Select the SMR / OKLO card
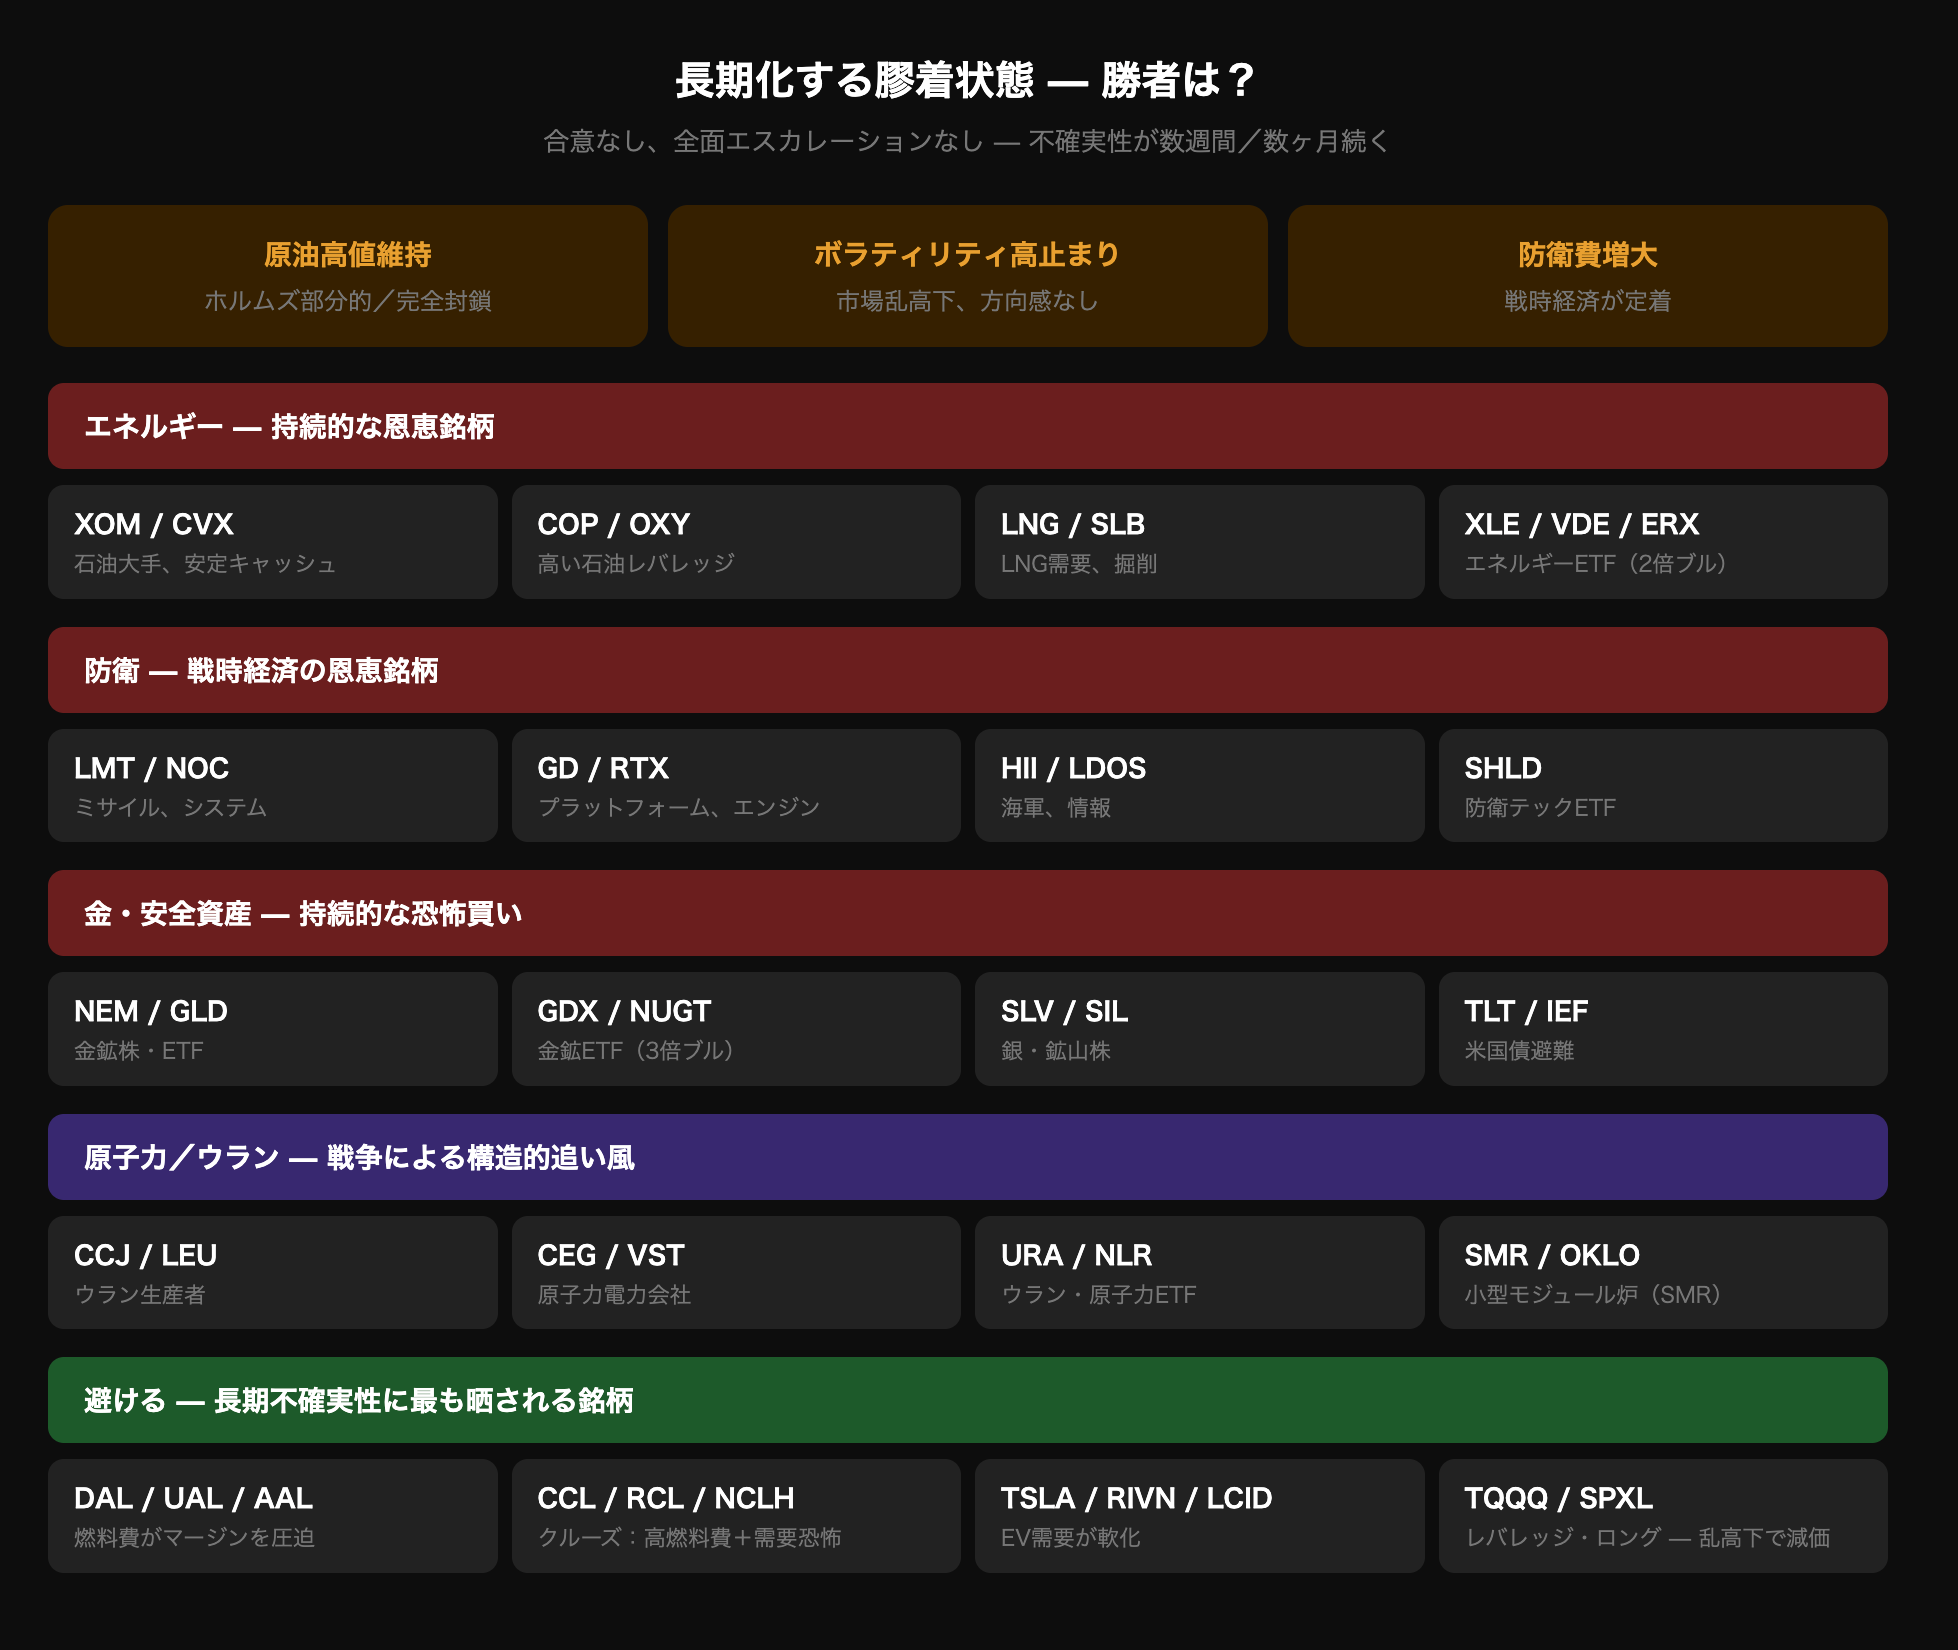Image resolution: width=1958 pixels, height=1650 pixels. click(x=1662, y=1273)
